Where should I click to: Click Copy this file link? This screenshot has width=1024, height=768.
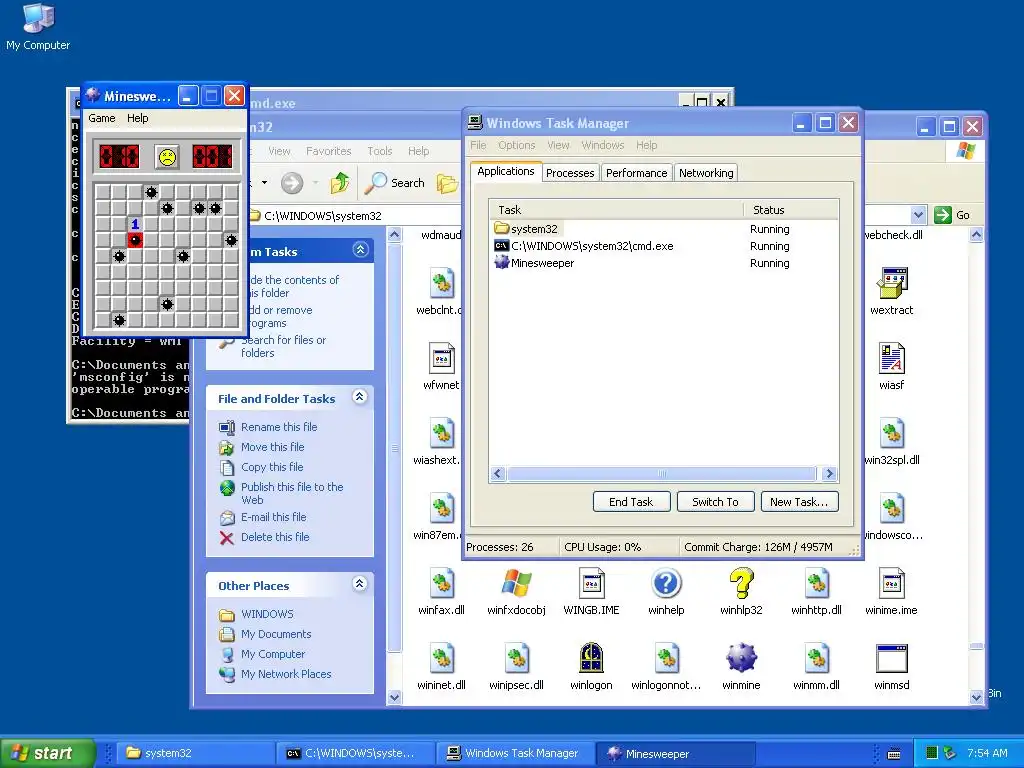tap(272, 467)
